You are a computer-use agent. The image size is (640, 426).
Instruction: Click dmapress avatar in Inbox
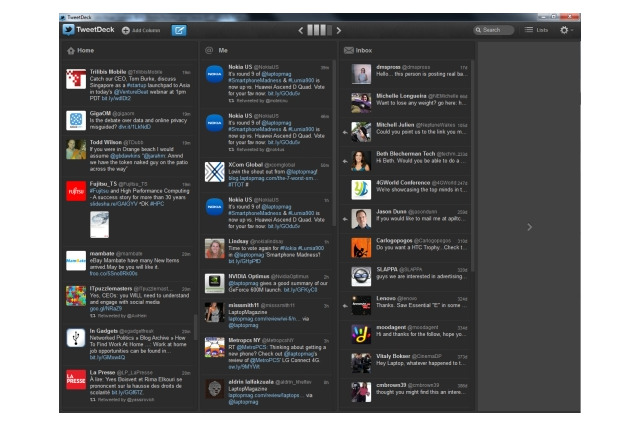361,74
